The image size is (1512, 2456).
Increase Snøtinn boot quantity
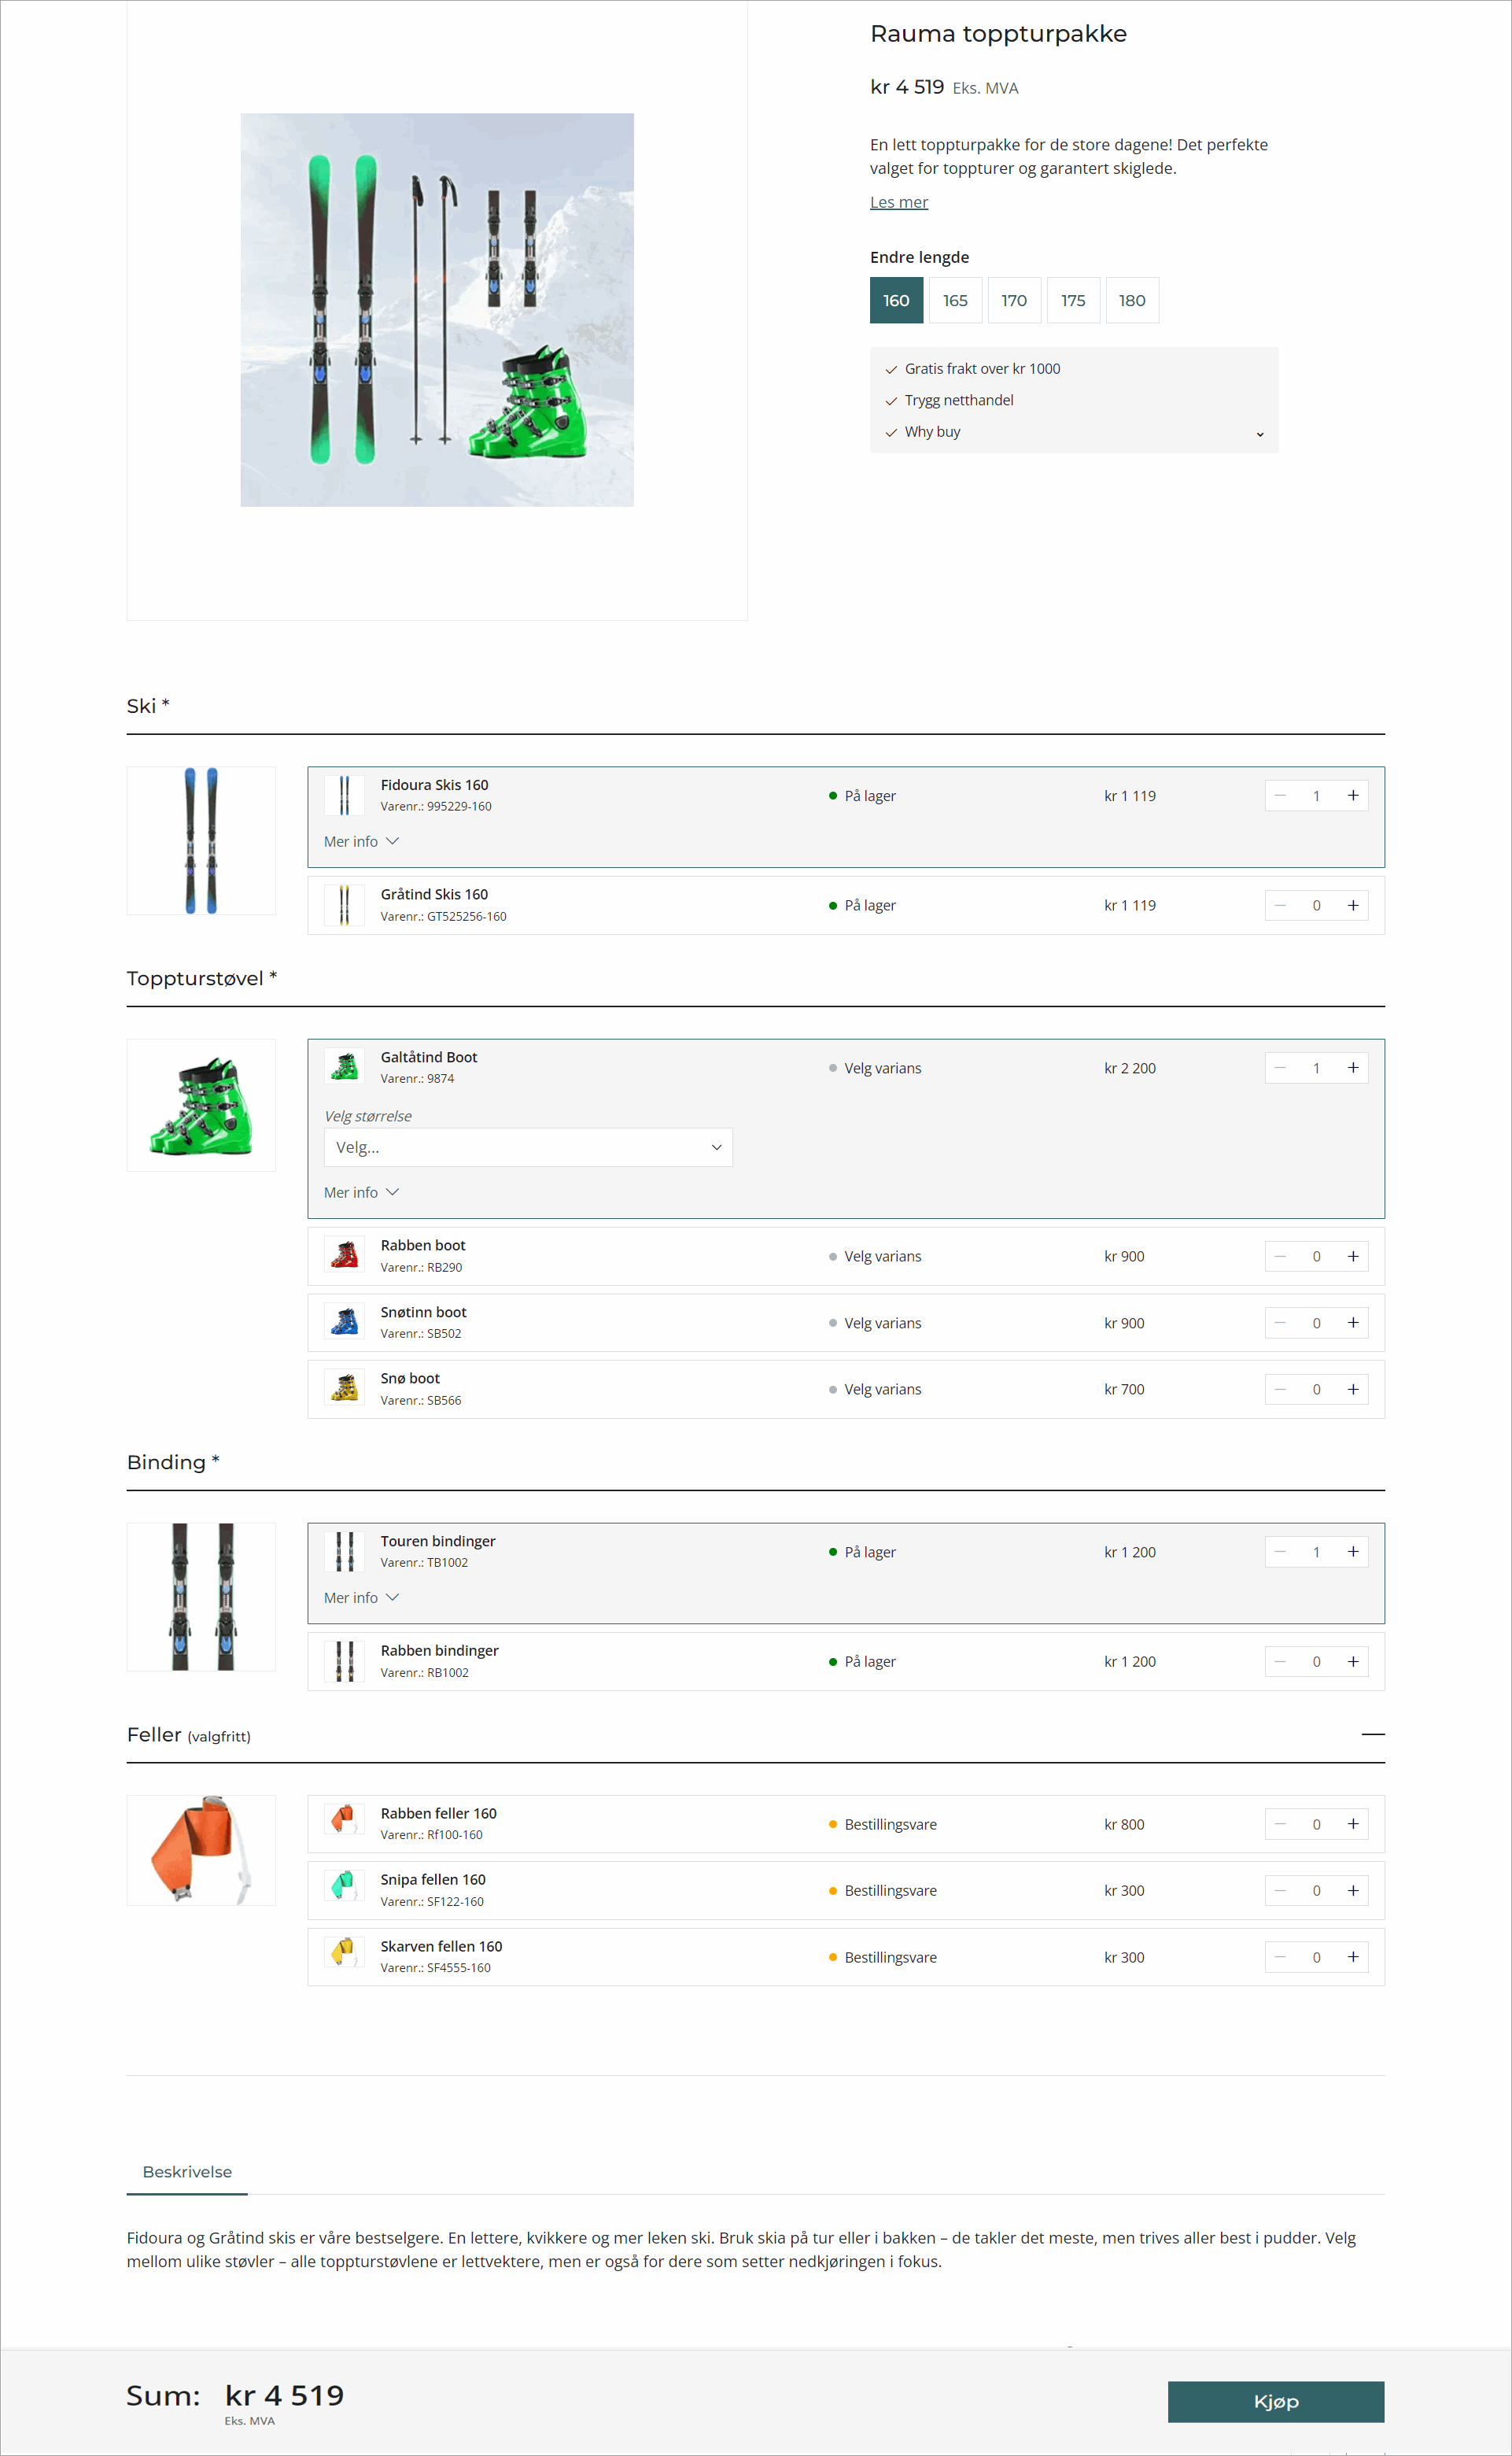(1355, 1322)
